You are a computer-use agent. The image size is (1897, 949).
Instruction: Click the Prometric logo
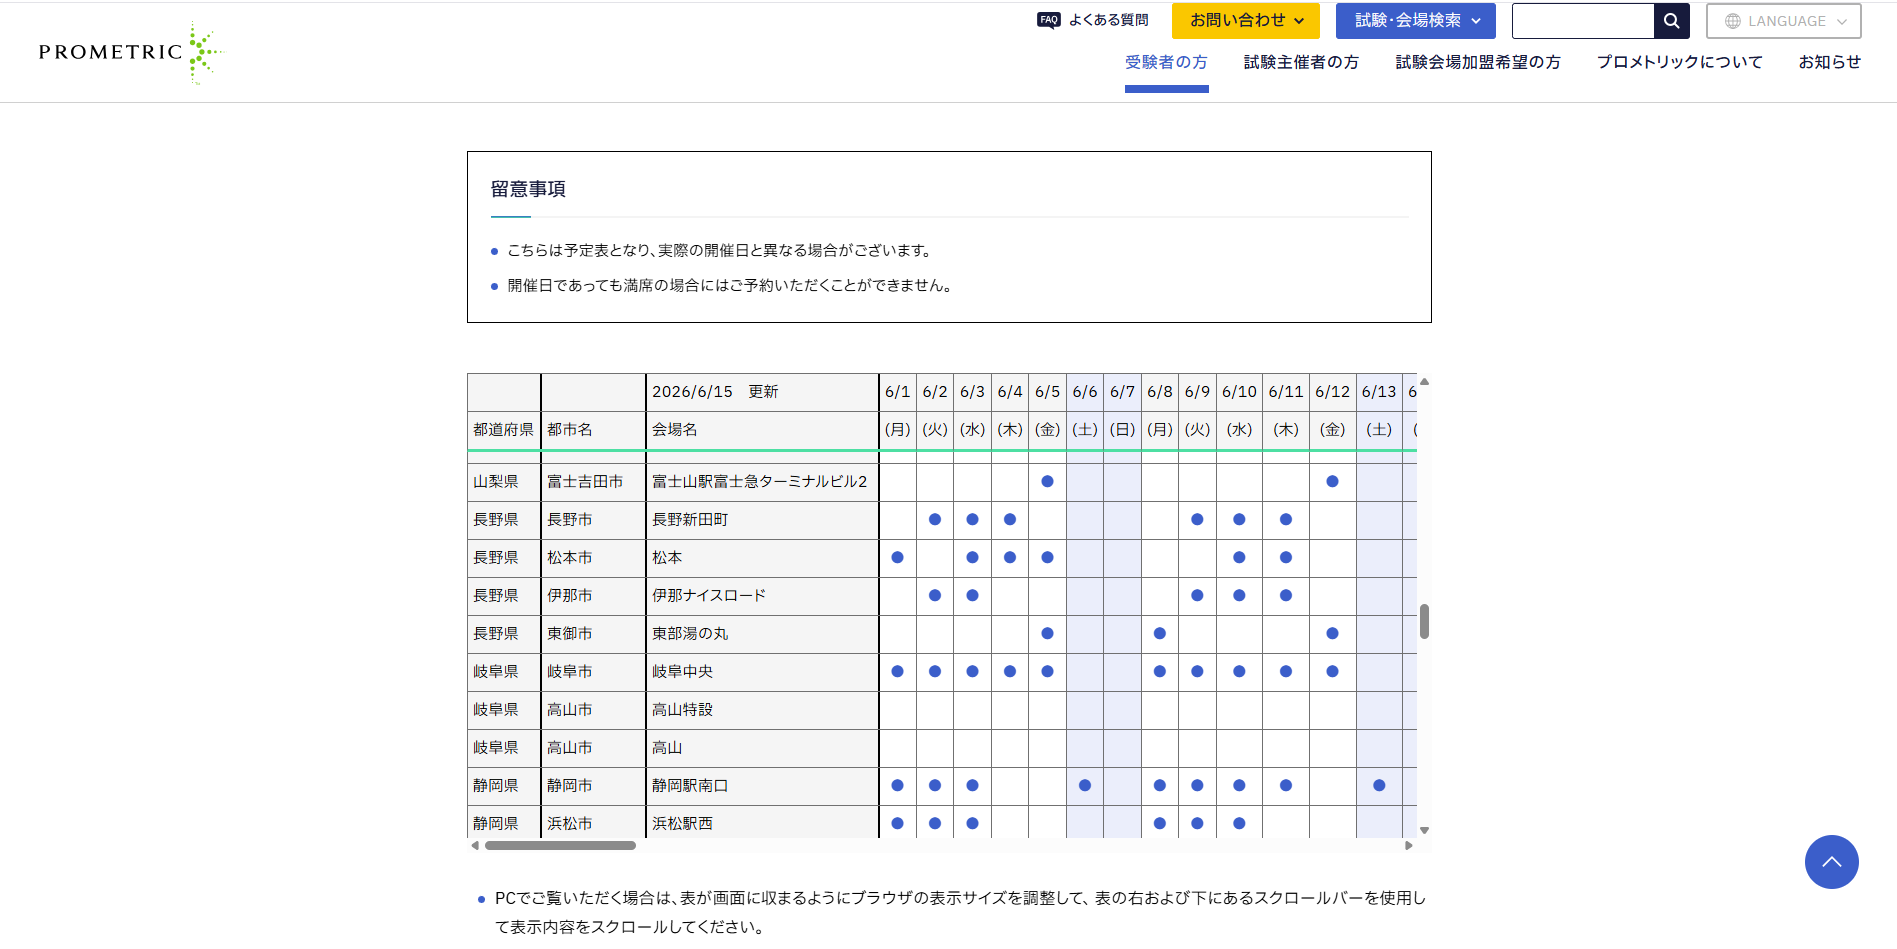131,52
